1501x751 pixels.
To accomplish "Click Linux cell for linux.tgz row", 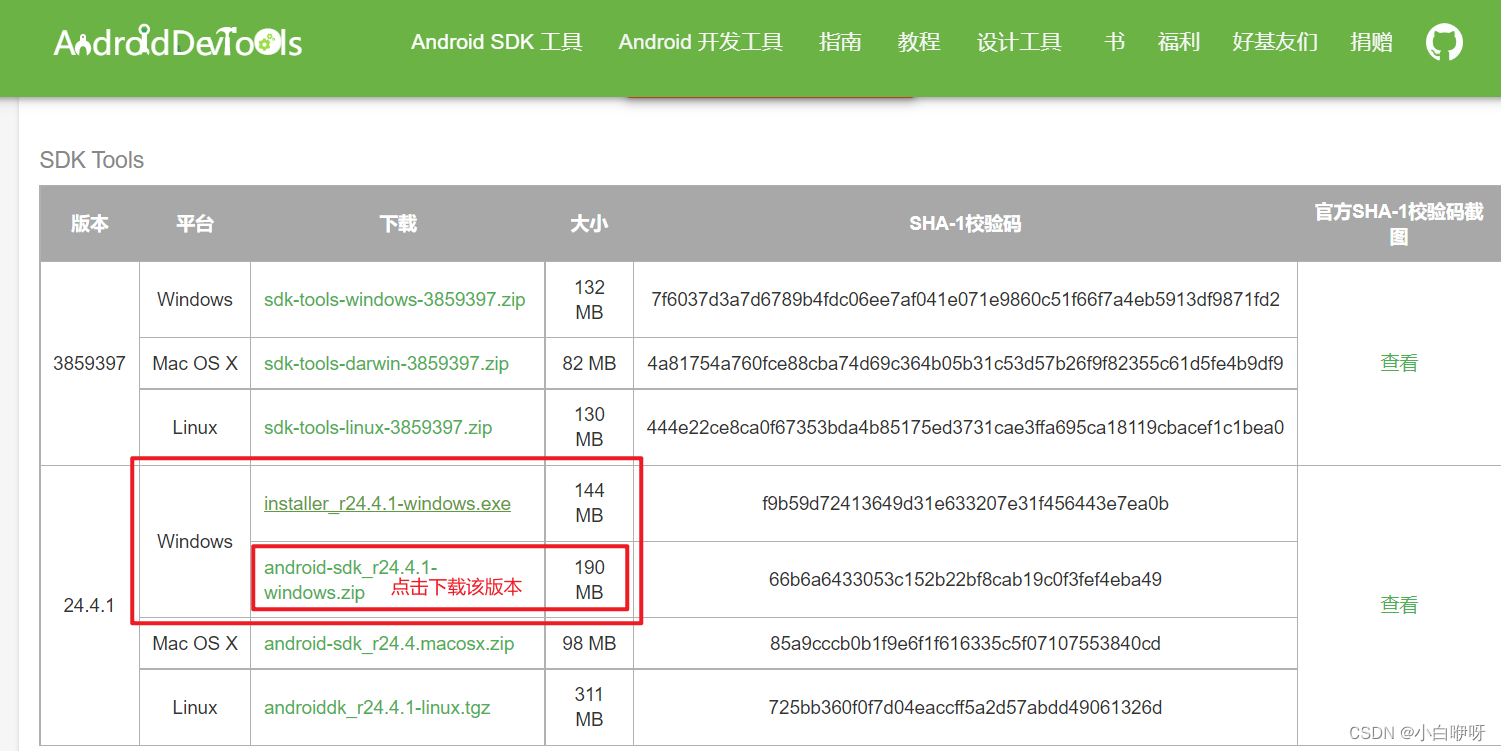I will (195, 708).
